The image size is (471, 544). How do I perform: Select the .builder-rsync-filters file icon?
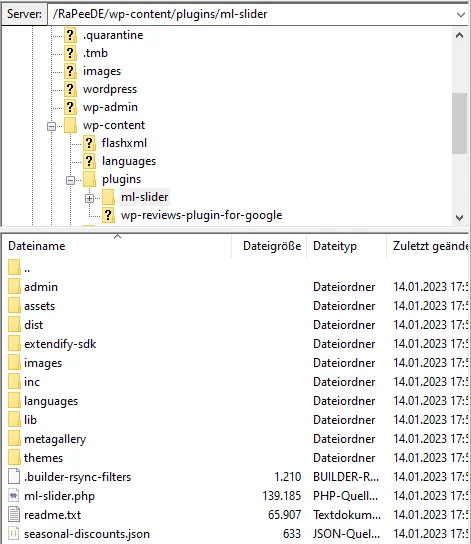(x=14, y=476)
